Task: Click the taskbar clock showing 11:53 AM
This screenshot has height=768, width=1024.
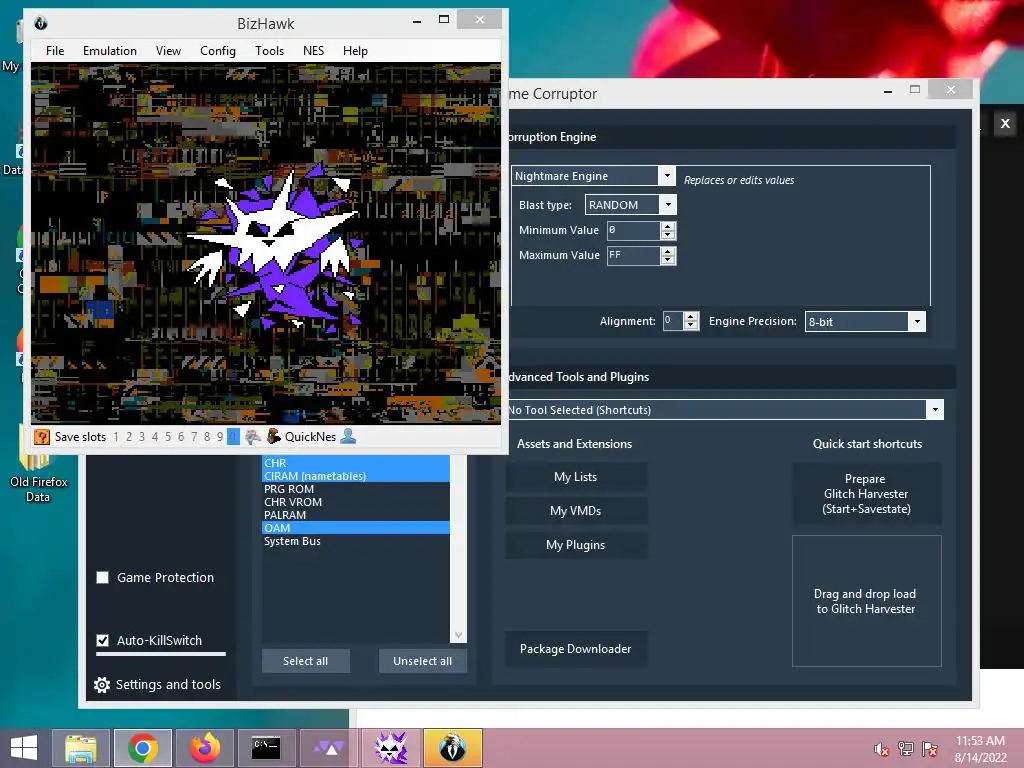Action: 980,748
